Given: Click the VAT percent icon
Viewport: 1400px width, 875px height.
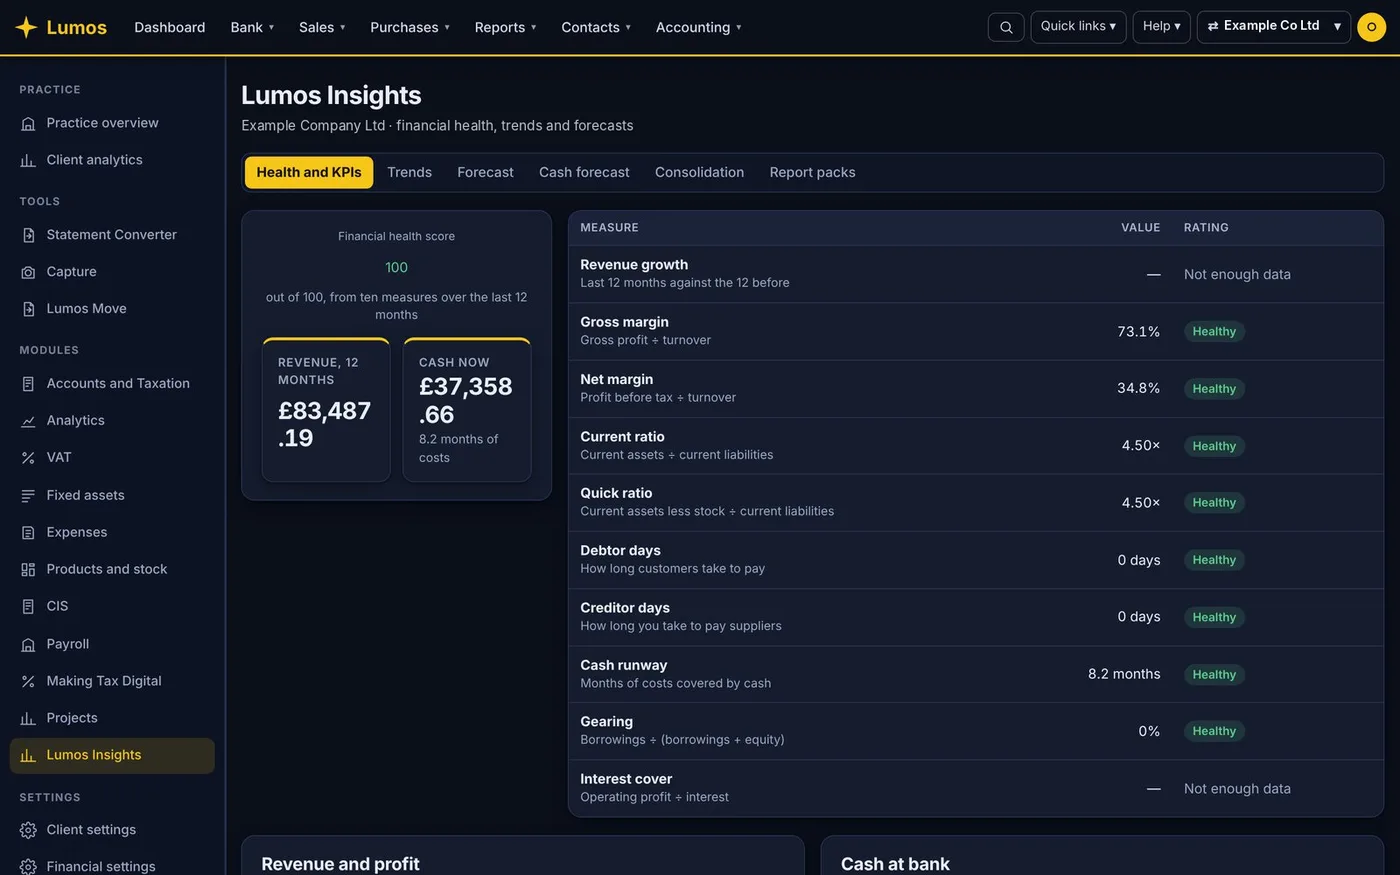Looking at the screenshot, I should [x=28, y=458].
